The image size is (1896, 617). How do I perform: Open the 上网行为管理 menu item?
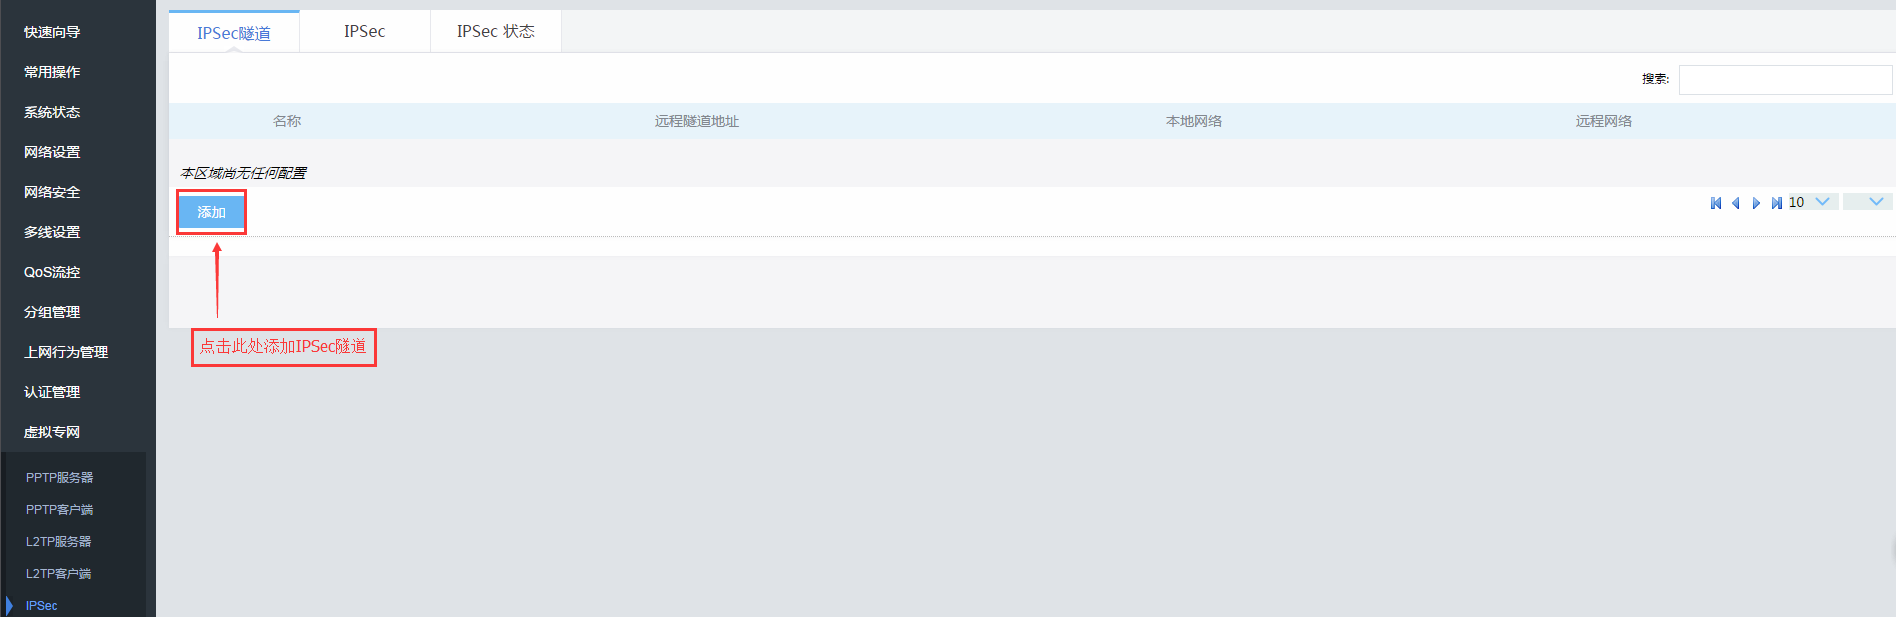point(66,352)
